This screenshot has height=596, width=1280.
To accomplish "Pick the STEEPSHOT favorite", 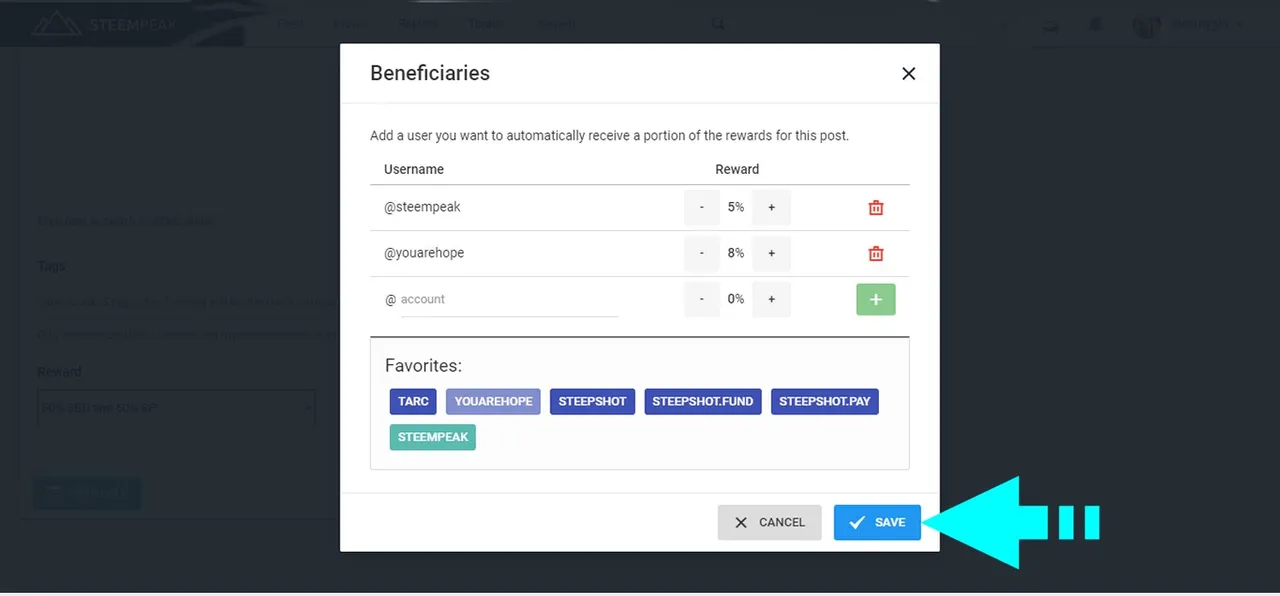I will [x=592, y=402].
